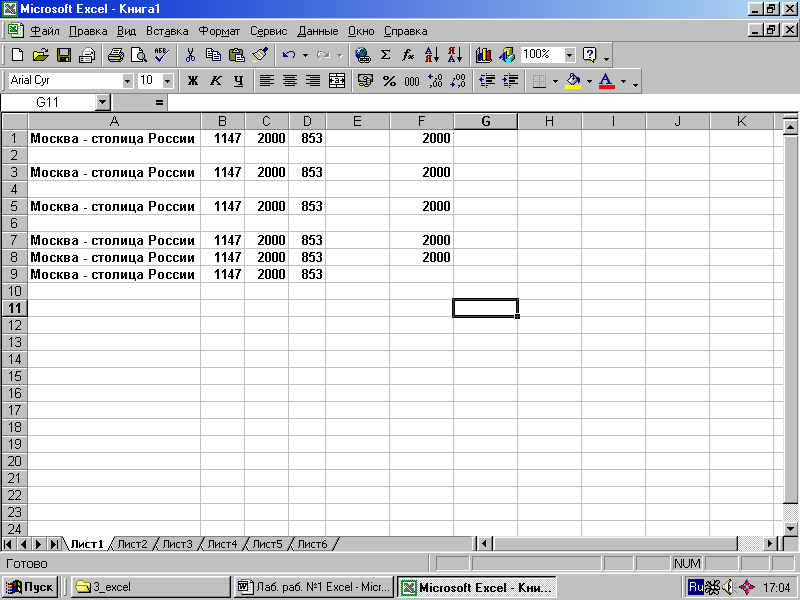Open the font size 10 dropdown
The height and width of the screenshot is (600, 800).
click(167, 81)
